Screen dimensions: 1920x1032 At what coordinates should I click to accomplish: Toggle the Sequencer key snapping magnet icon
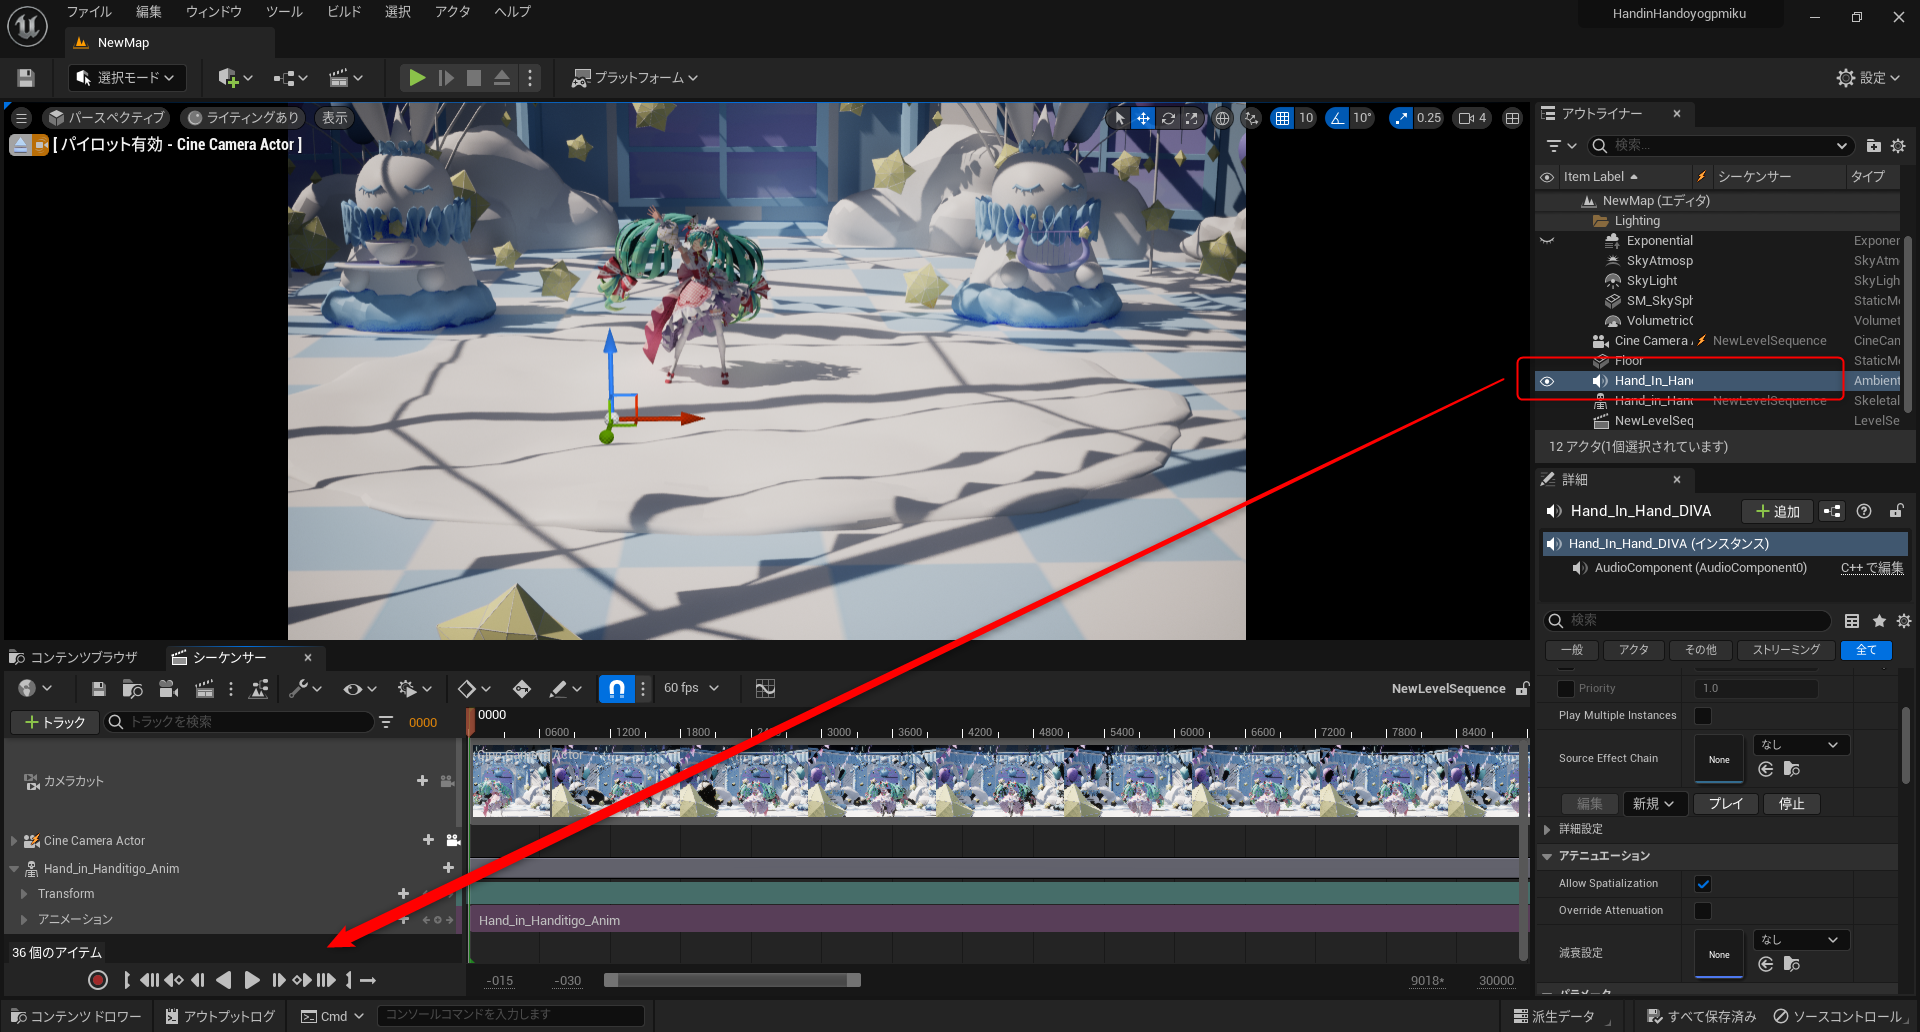coord(617,688)
